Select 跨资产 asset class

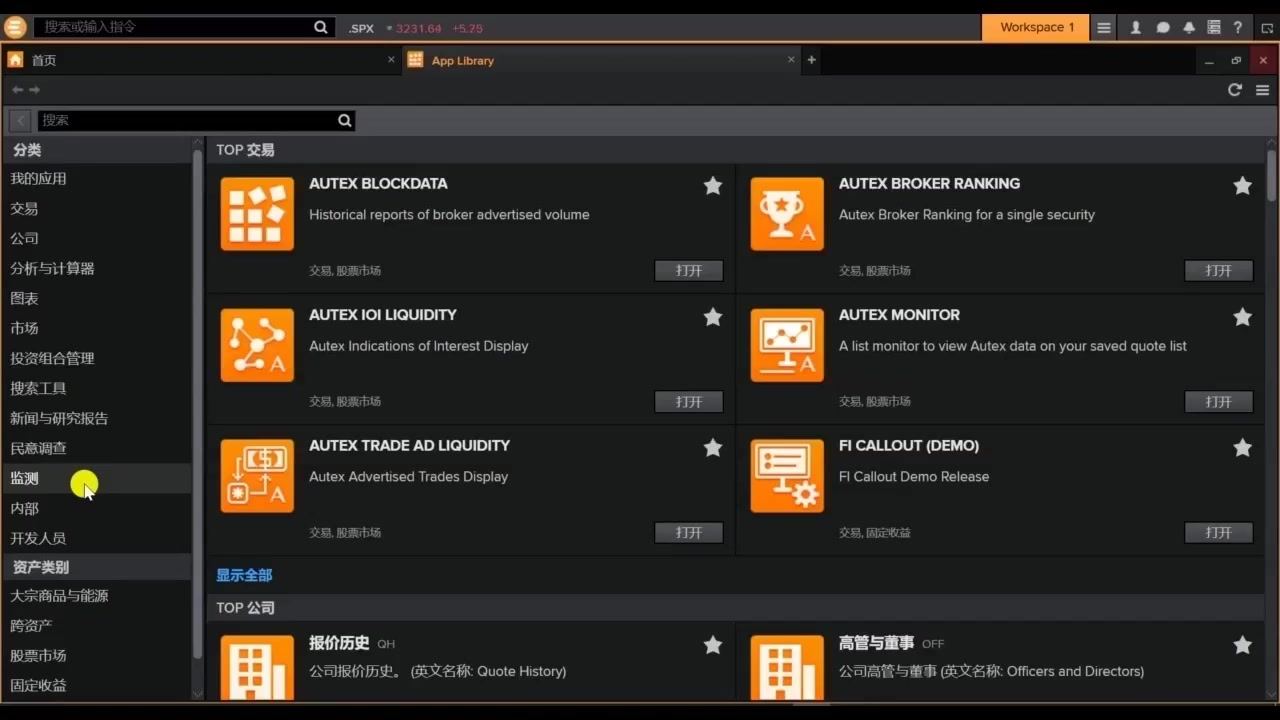click(x=95, y=625)
